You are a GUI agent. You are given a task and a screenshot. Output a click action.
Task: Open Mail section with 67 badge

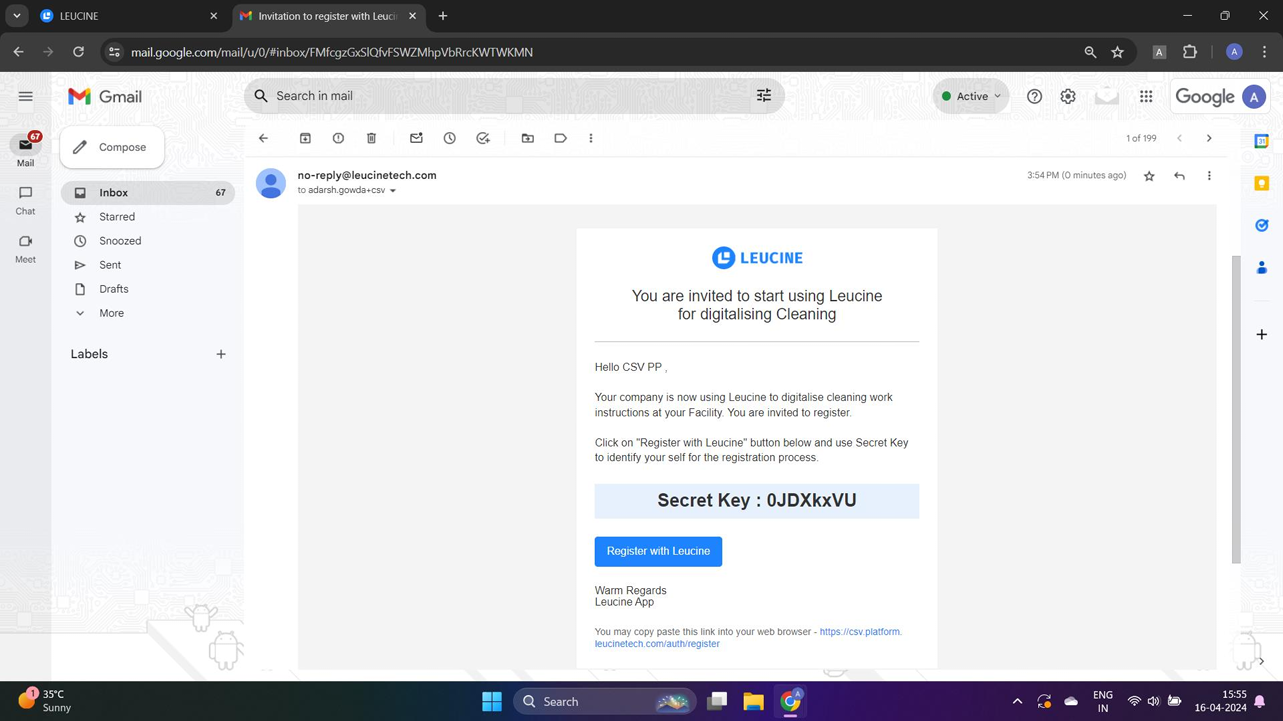[25, 150]
